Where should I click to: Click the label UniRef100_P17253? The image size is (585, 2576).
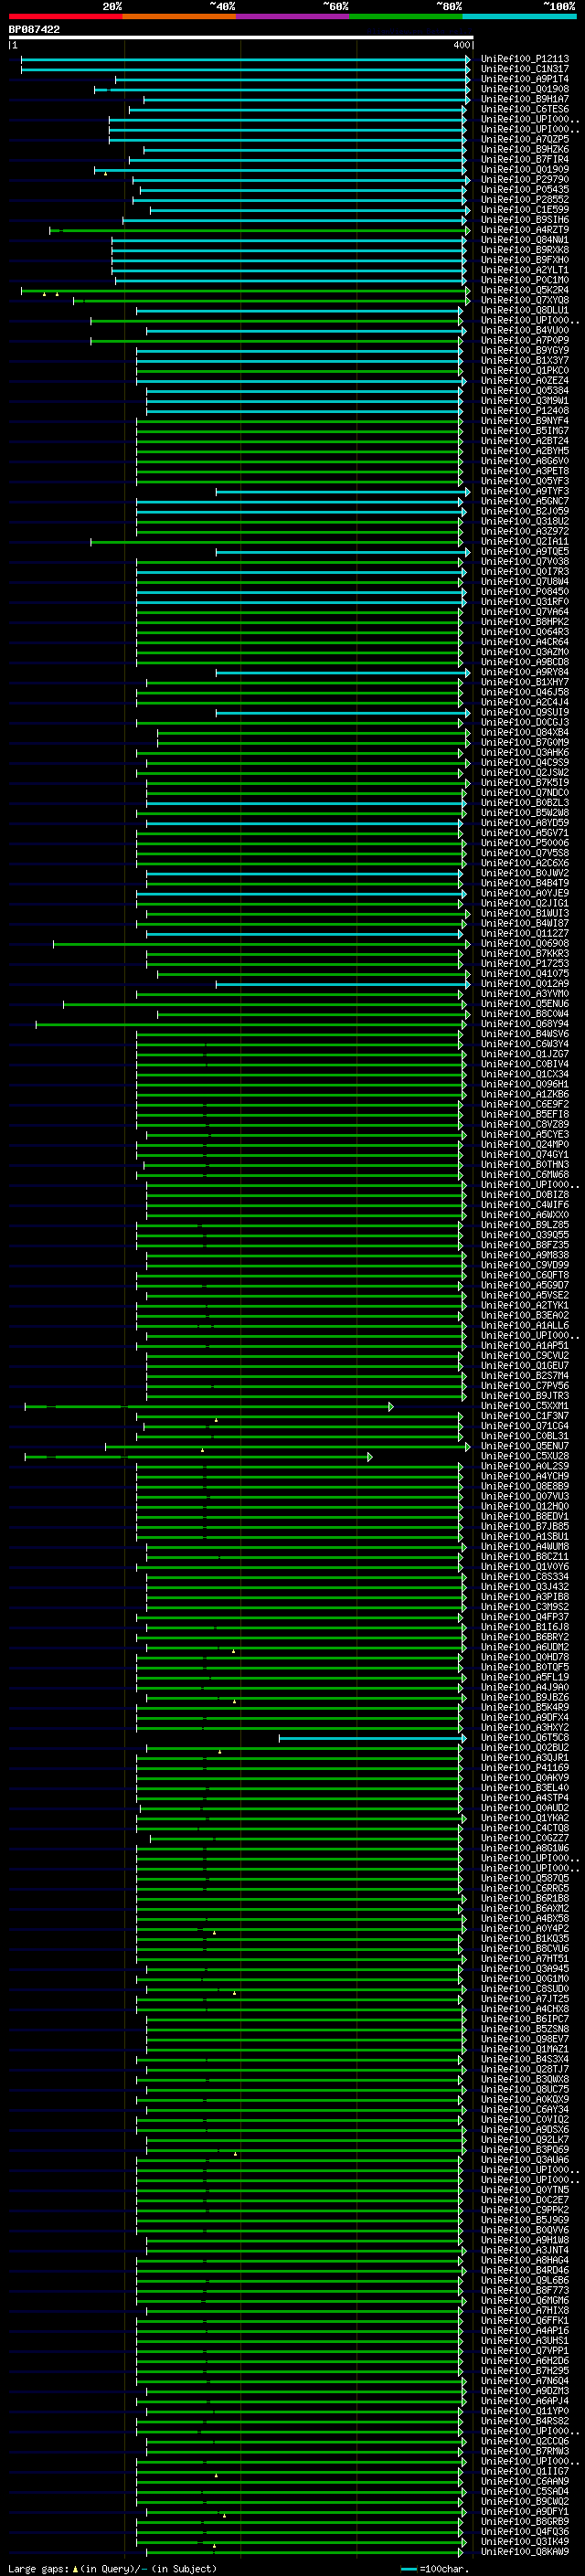point(525,964)
